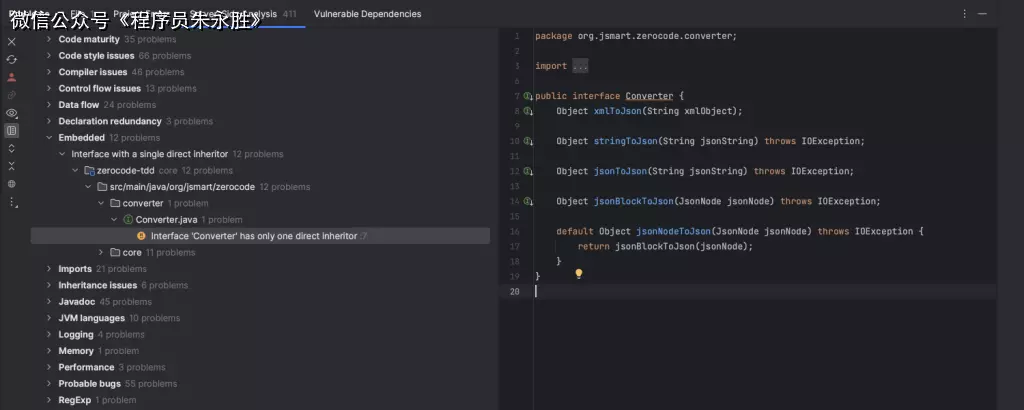Toggle the preview editor panel icon
Image resolution: width=1024 pixels, height=410 pixels.
coord(12,131)
